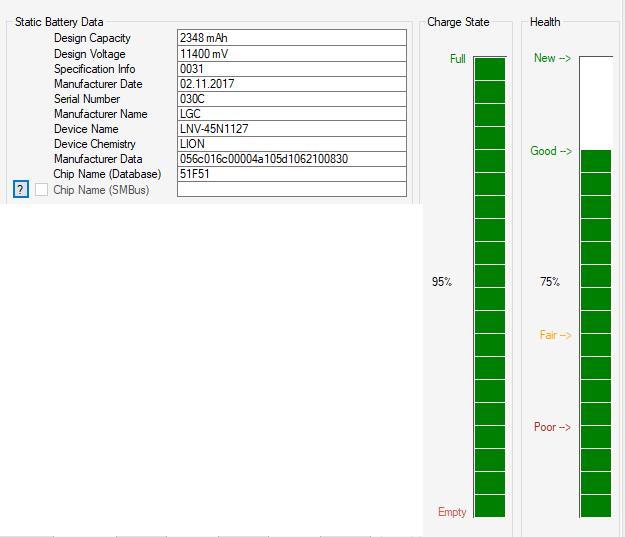This screenshot has height=537, width=625.
Task: Click the Health bar gauge
Action: pos(596,287)
